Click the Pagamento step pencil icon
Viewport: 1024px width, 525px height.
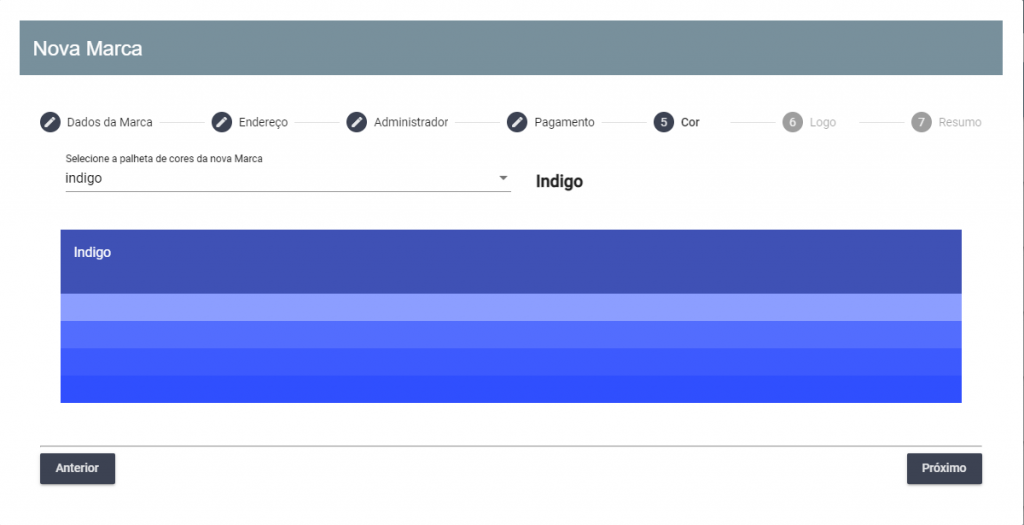coord(517,122)
